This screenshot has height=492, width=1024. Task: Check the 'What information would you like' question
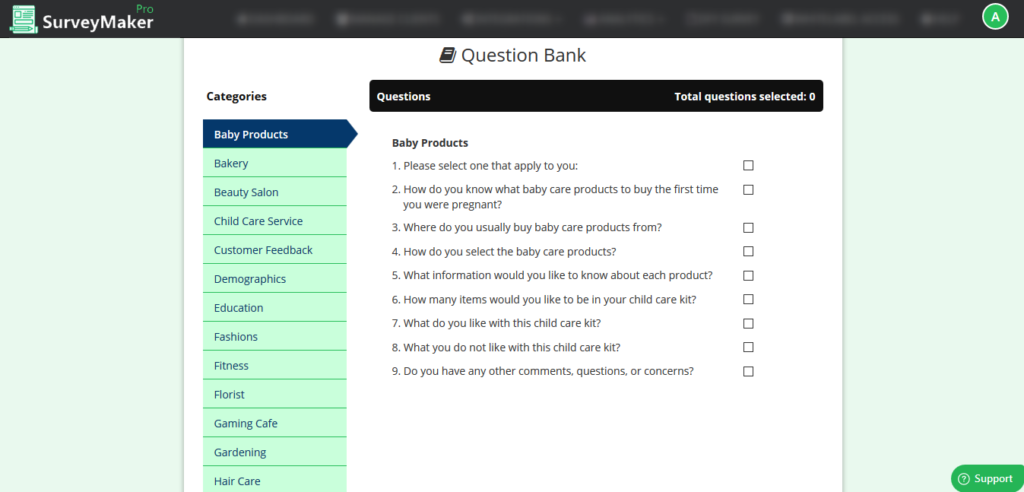pos(748,276)
